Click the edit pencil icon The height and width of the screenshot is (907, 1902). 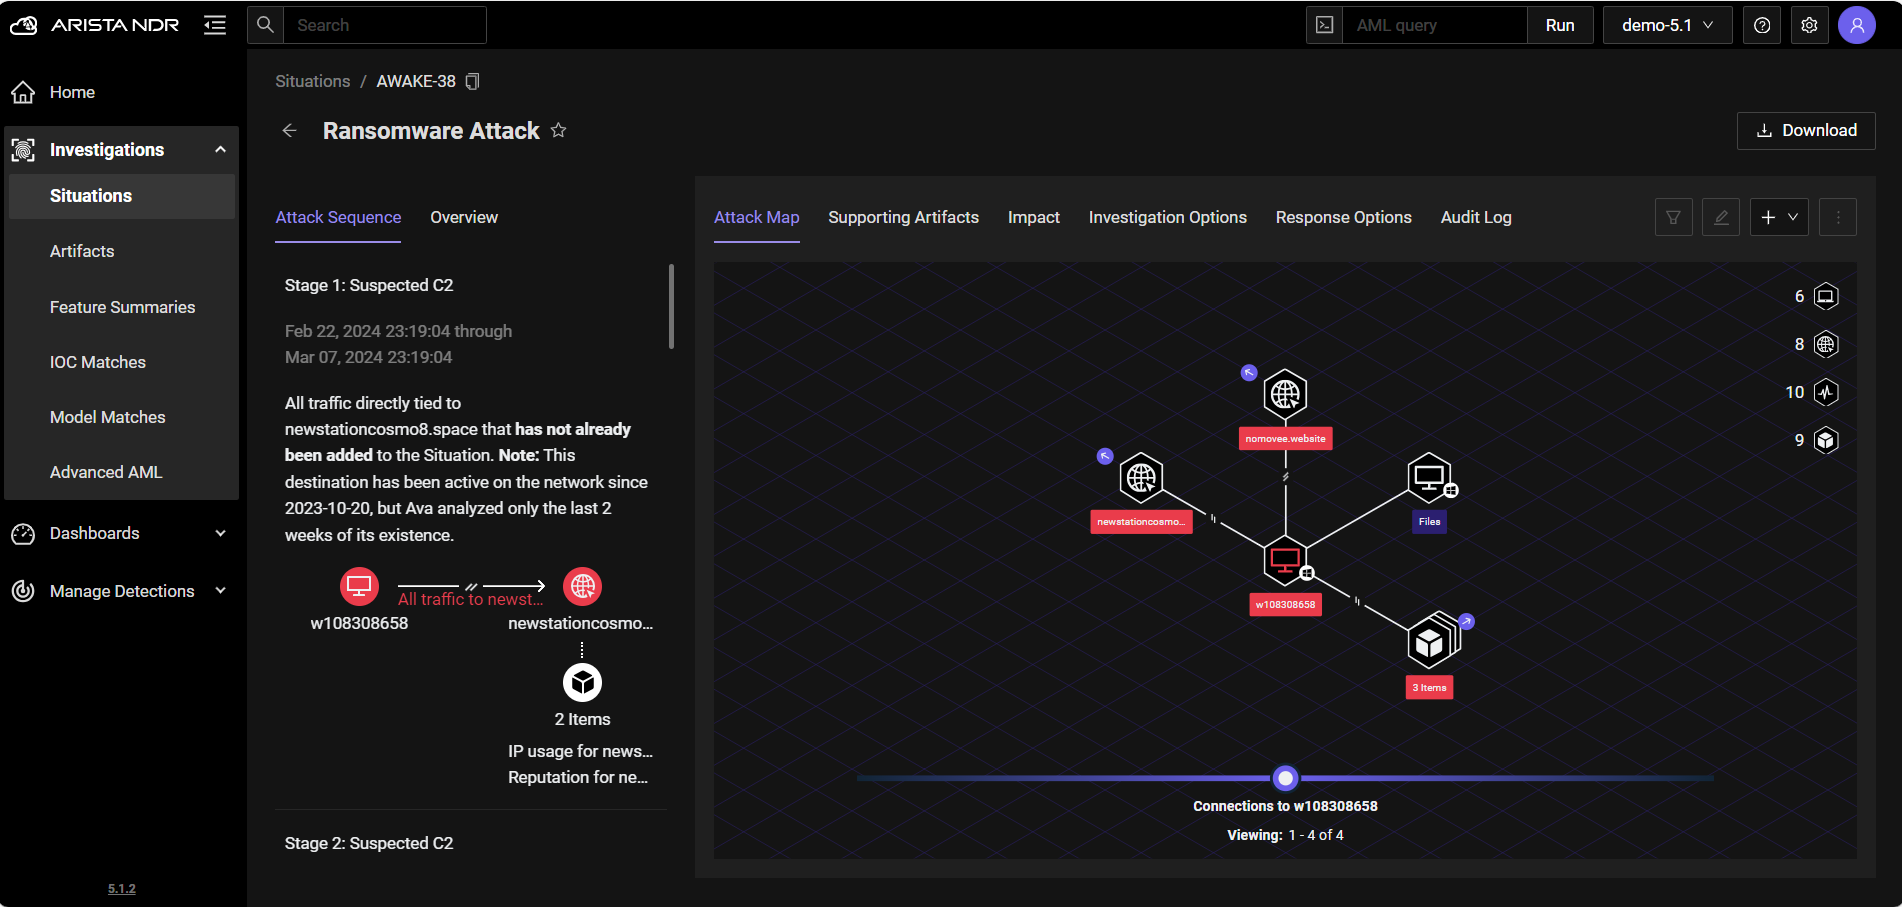coord(1721,217)
